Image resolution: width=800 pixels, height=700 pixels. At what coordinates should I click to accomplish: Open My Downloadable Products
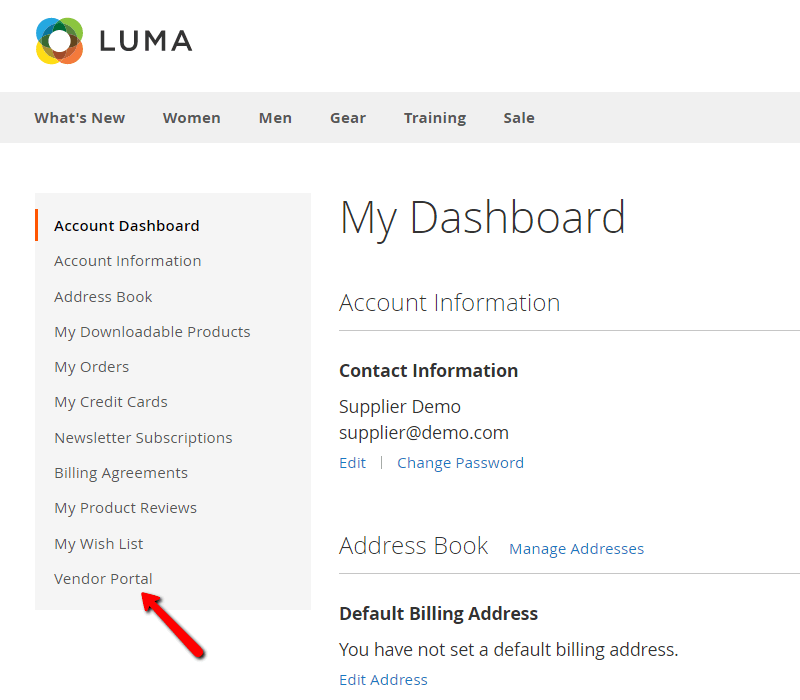tap(152, 332)
